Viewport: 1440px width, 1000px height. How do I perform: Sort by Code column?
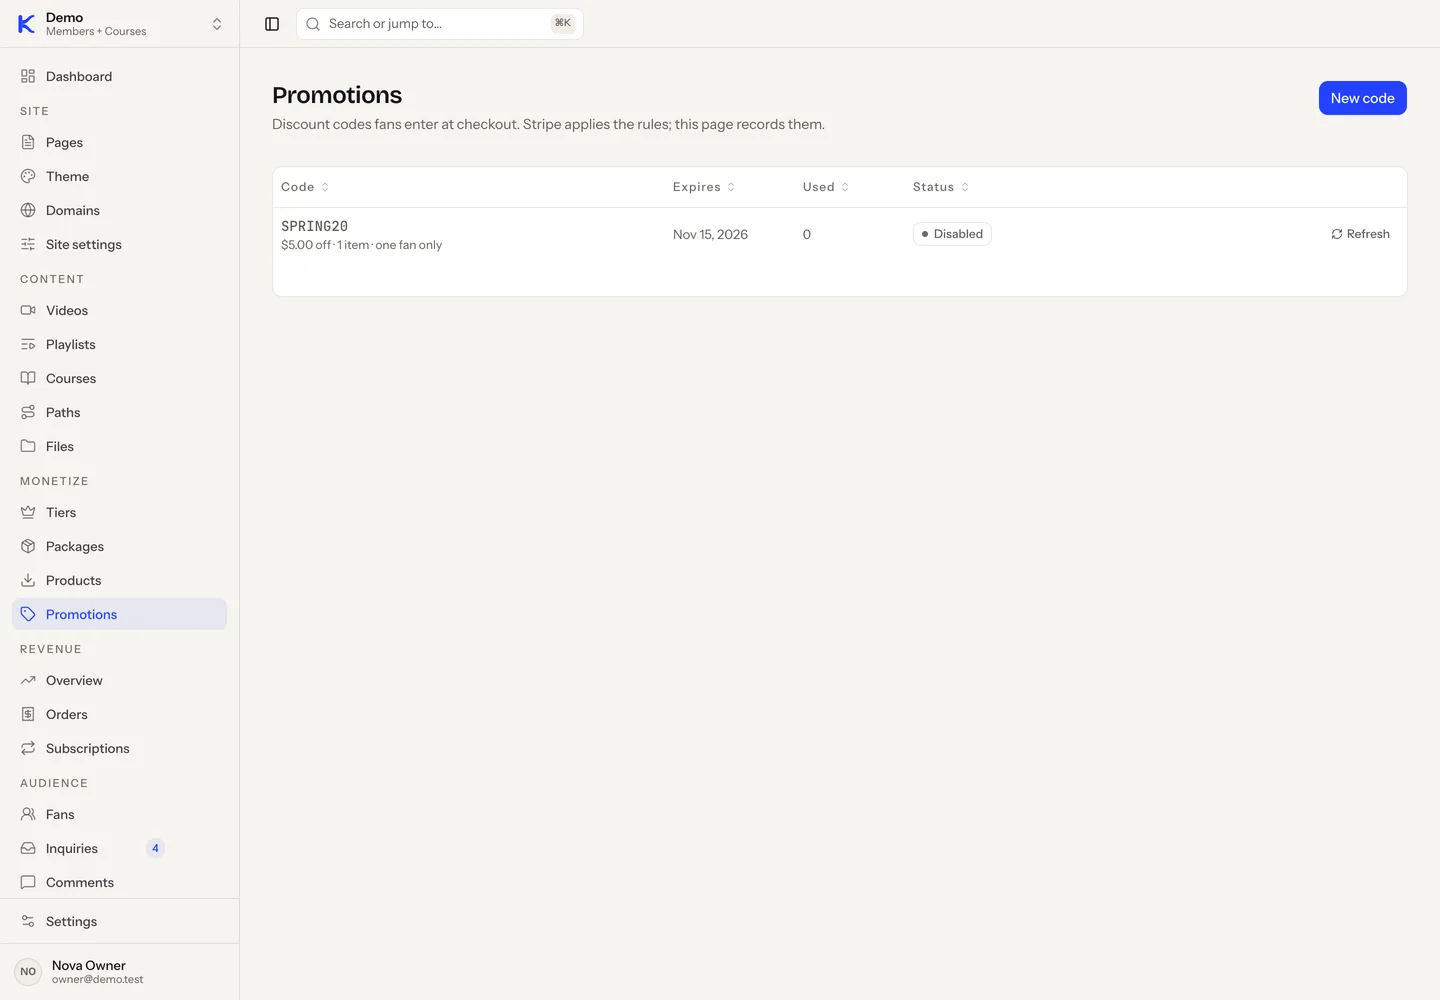[305, 187]
